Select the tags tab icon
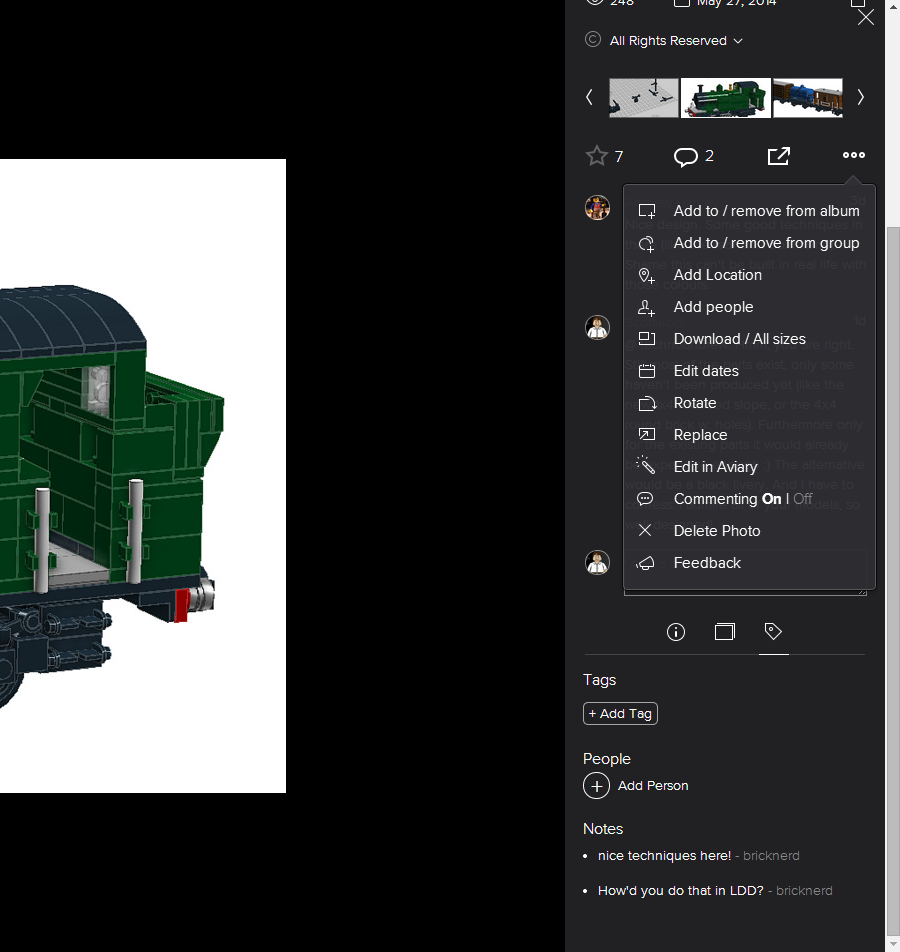900x952 pixels. 773,631
